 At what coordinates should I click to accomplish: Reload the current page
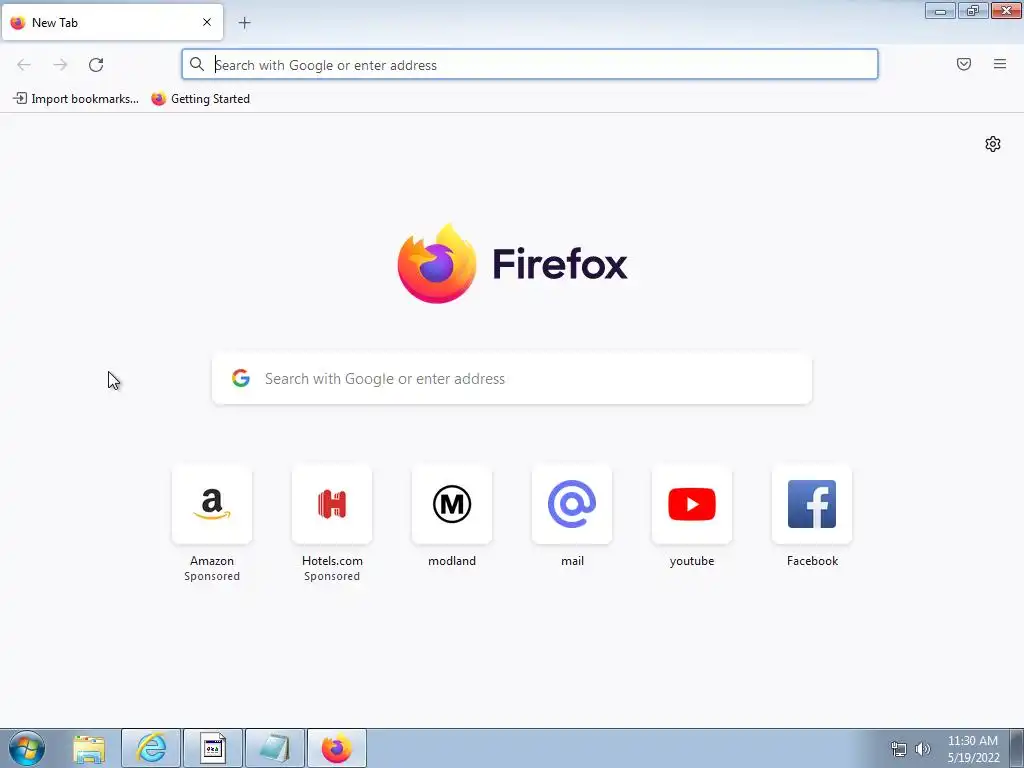click(x=96, y=65)
